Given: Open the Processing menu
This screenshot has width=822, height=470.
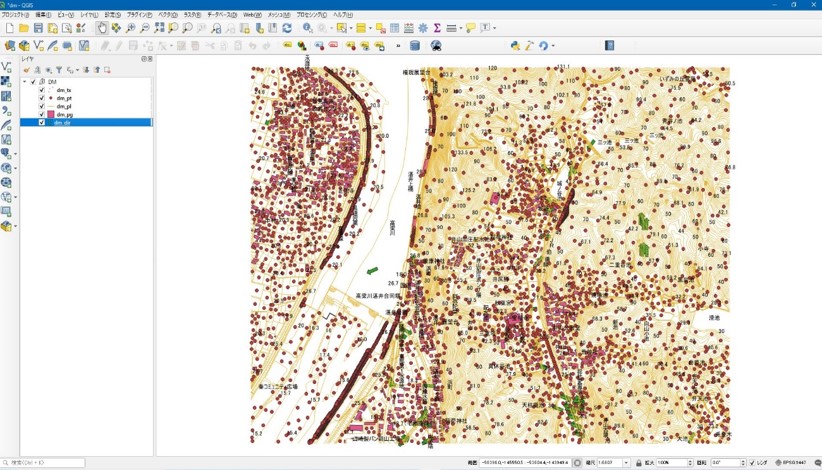Looking at the screenshot, I should [311, 15].
